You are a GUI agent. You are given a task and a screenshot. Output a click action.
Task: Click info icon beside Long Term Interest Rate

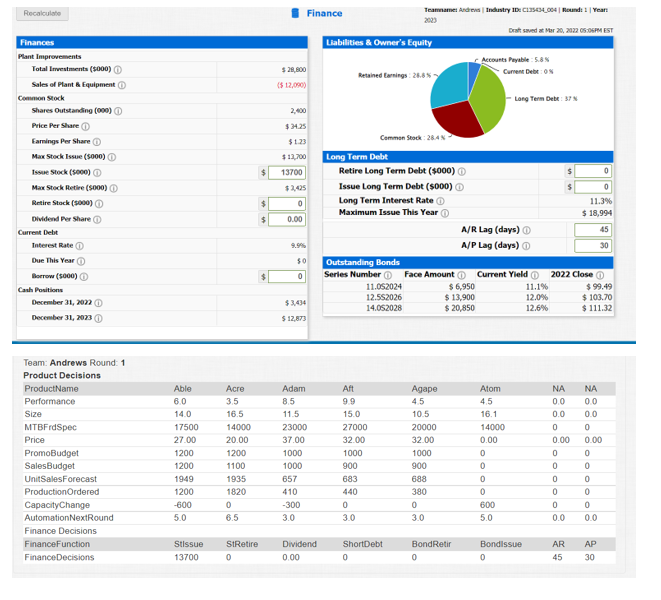pyautogui.click(x=440, y=201)
